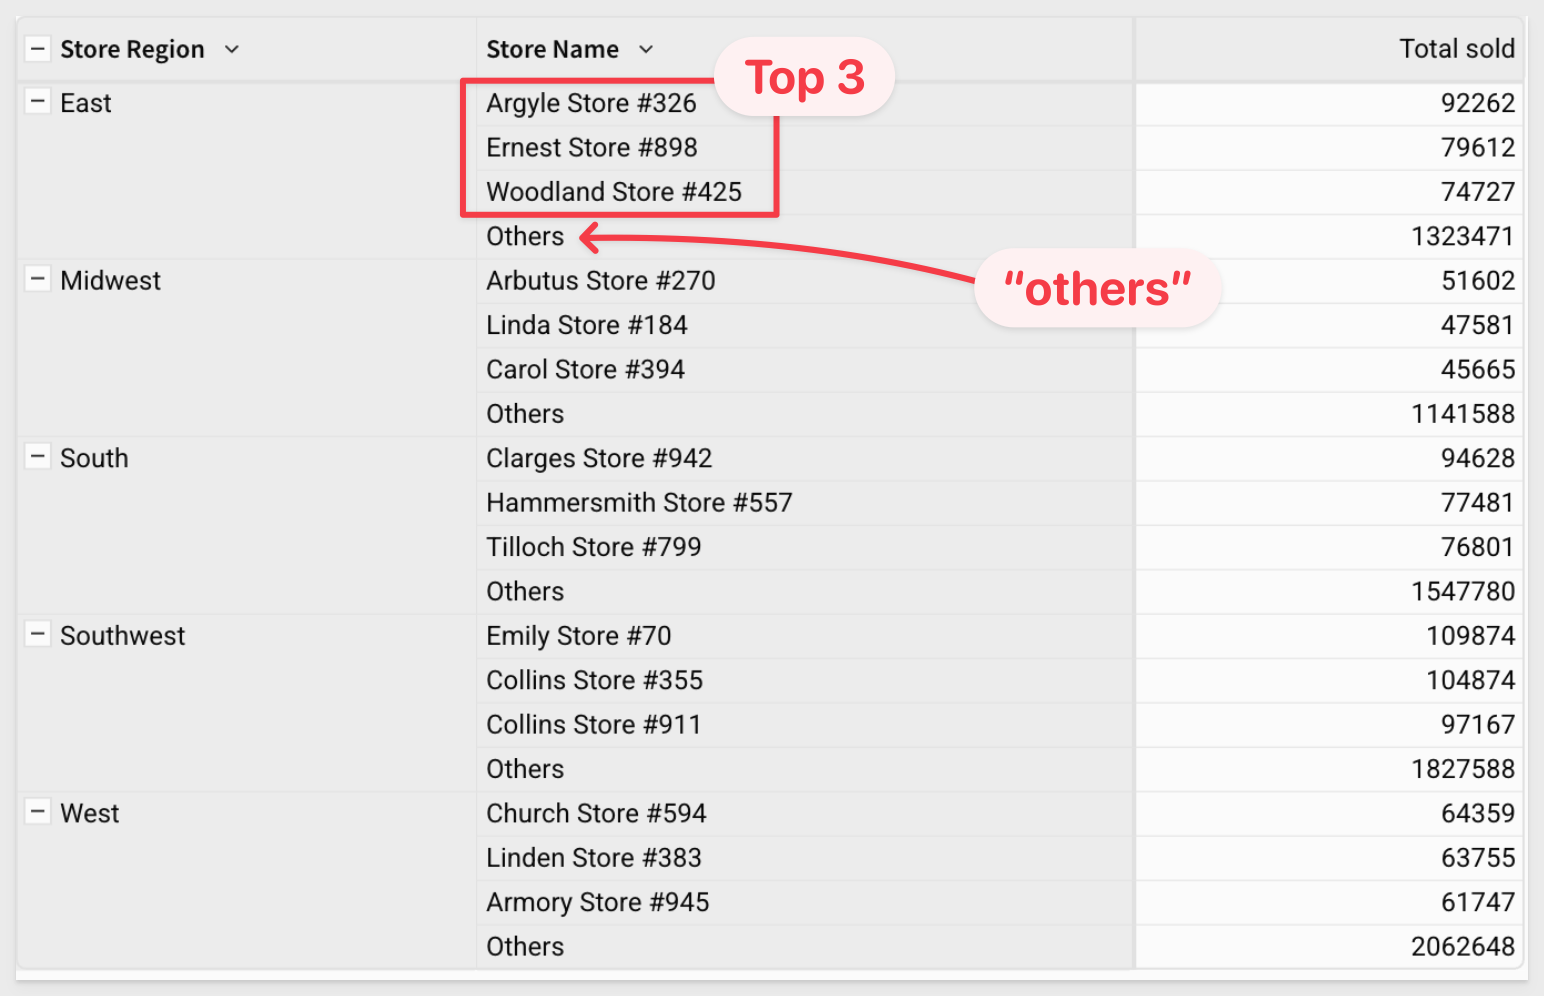Select the Others row under East
This screenshot has height=996, width=1544.
point(525,237)
